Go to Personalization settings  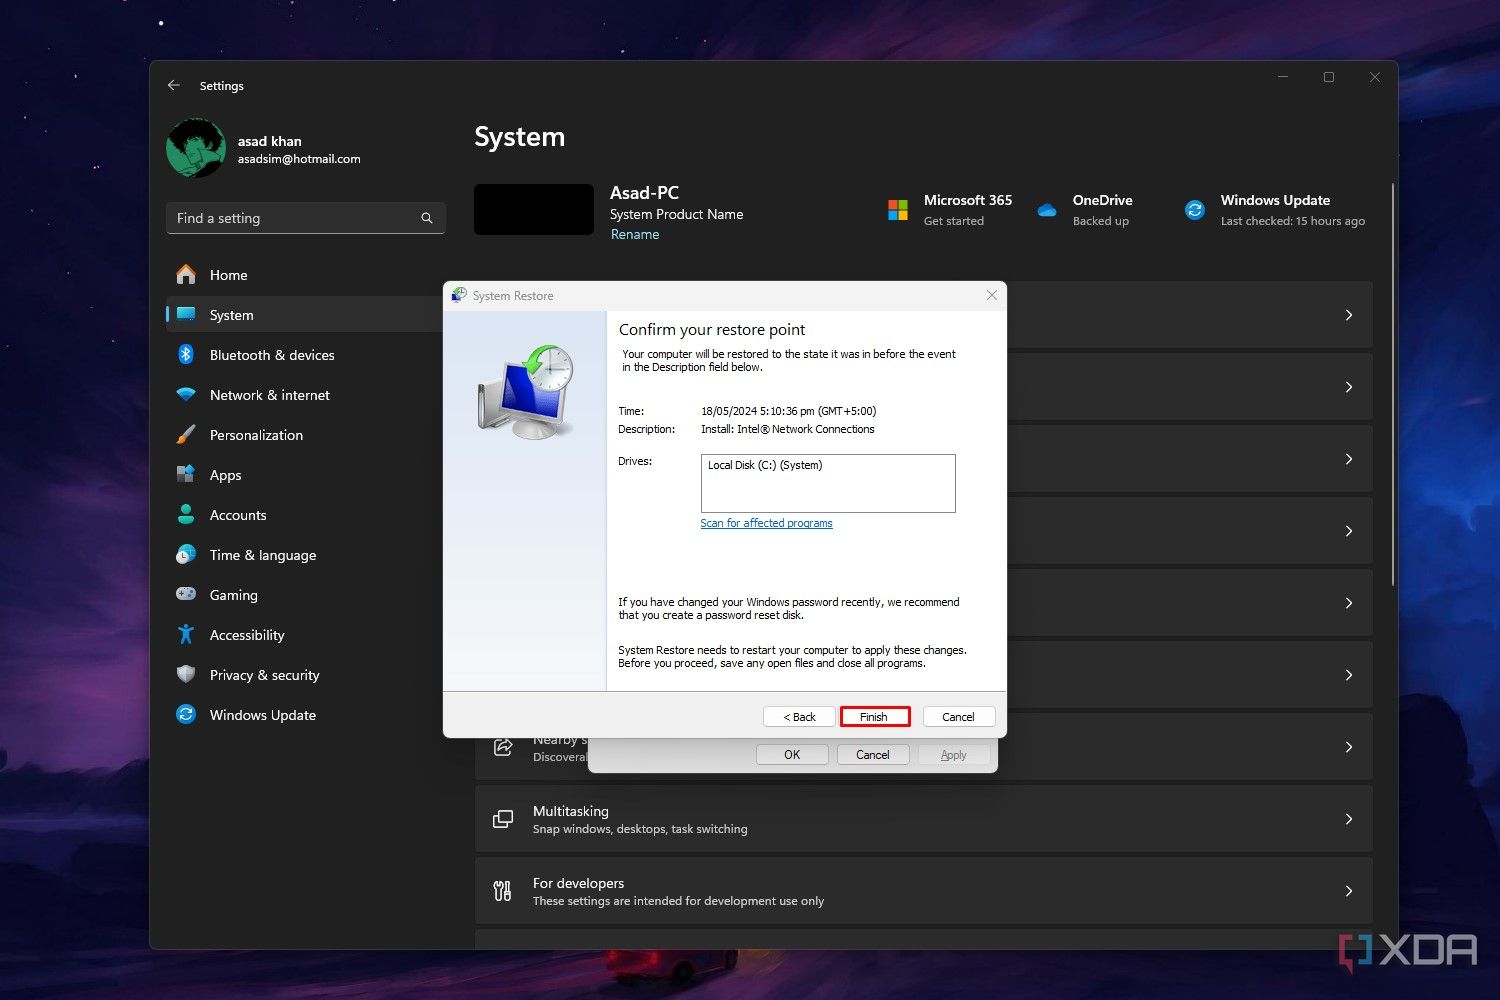coord(305,434)
